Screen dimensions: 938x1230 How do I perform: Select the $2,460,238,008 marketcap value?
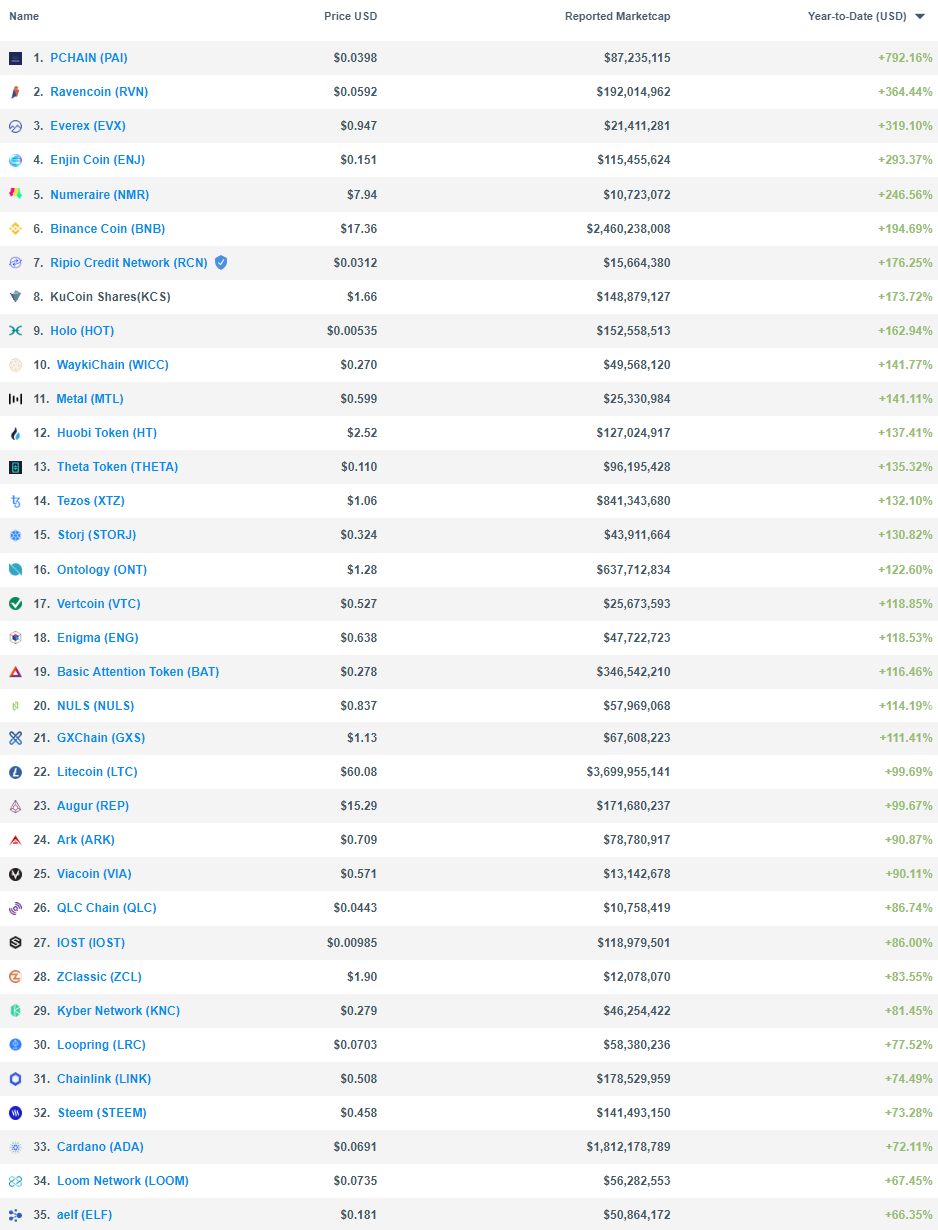pos(629,229)
